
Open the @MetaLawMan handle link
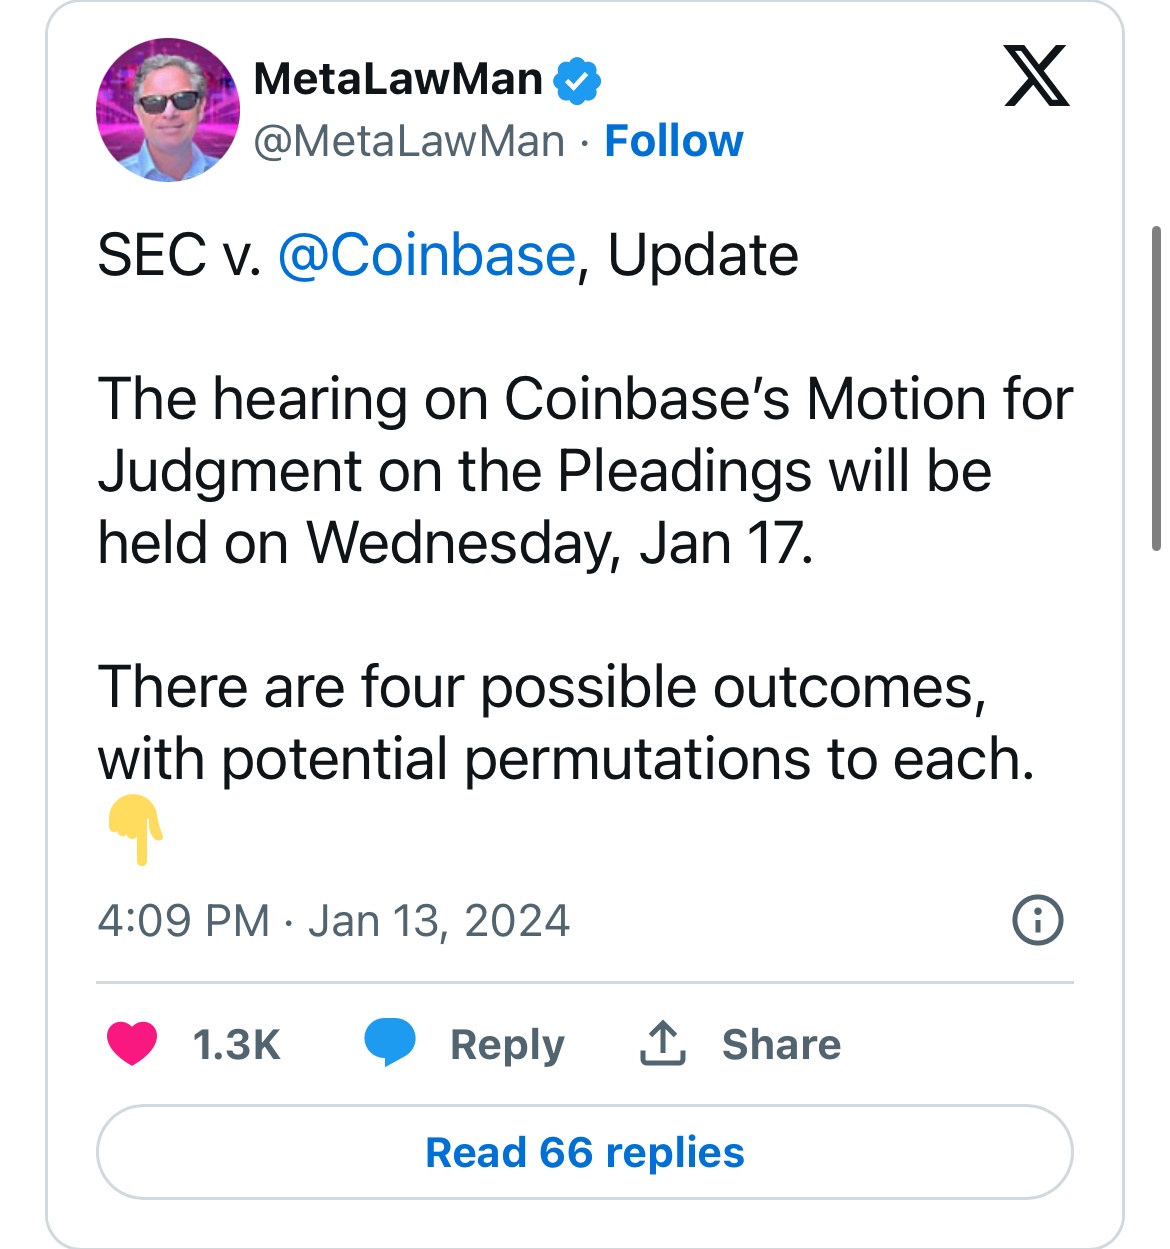409,141
